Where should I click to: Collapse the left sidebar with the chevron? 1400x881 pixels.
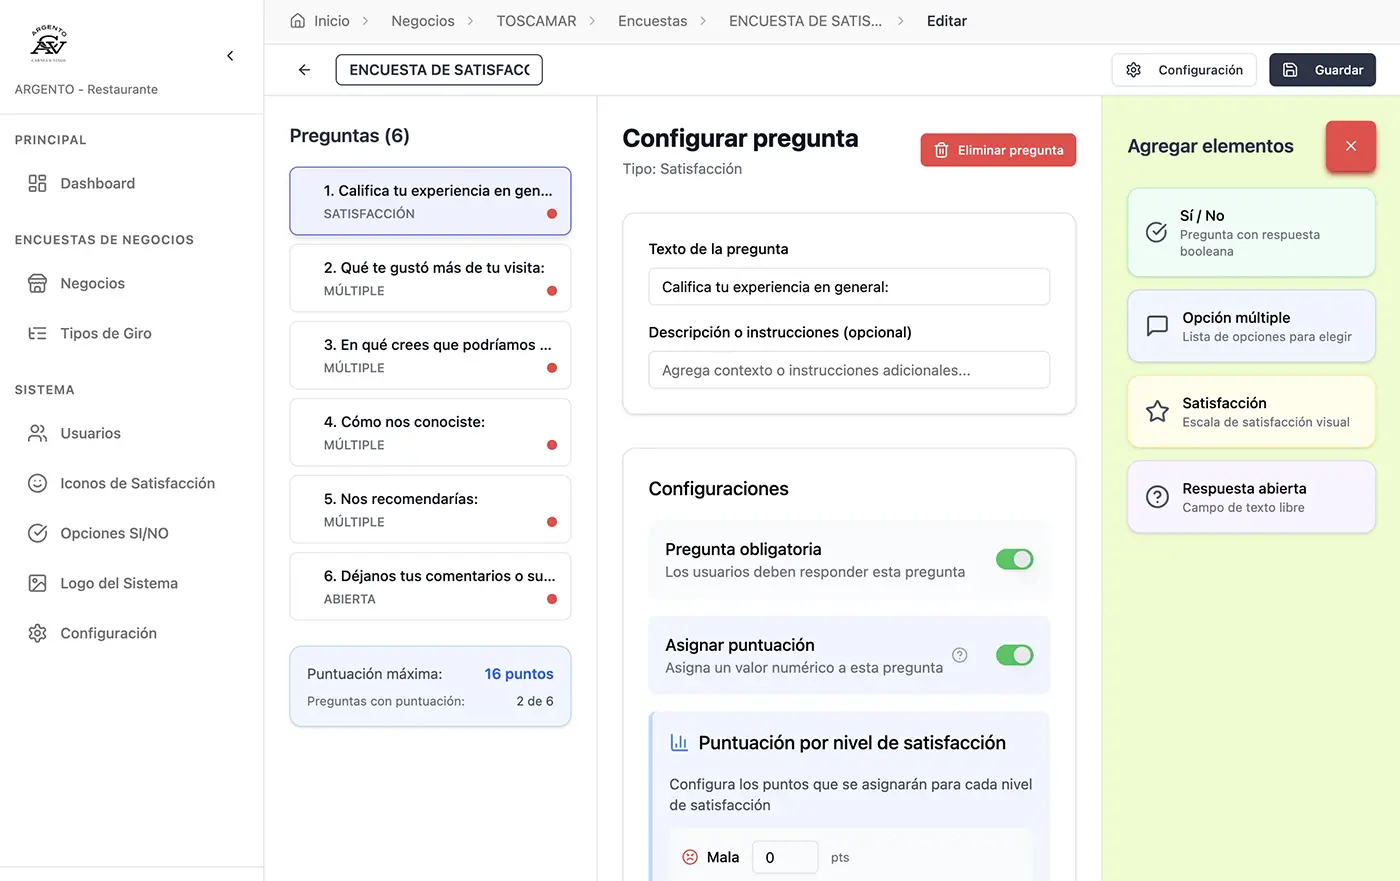pyautogui.click(x=229, y=55)
